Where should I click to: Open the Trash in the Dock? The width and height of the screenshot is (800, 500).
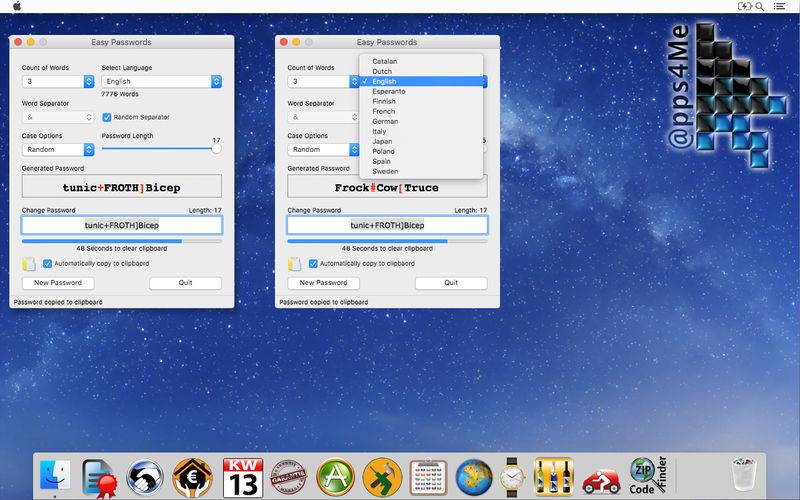pyautogui.click(x=744, y=474)
